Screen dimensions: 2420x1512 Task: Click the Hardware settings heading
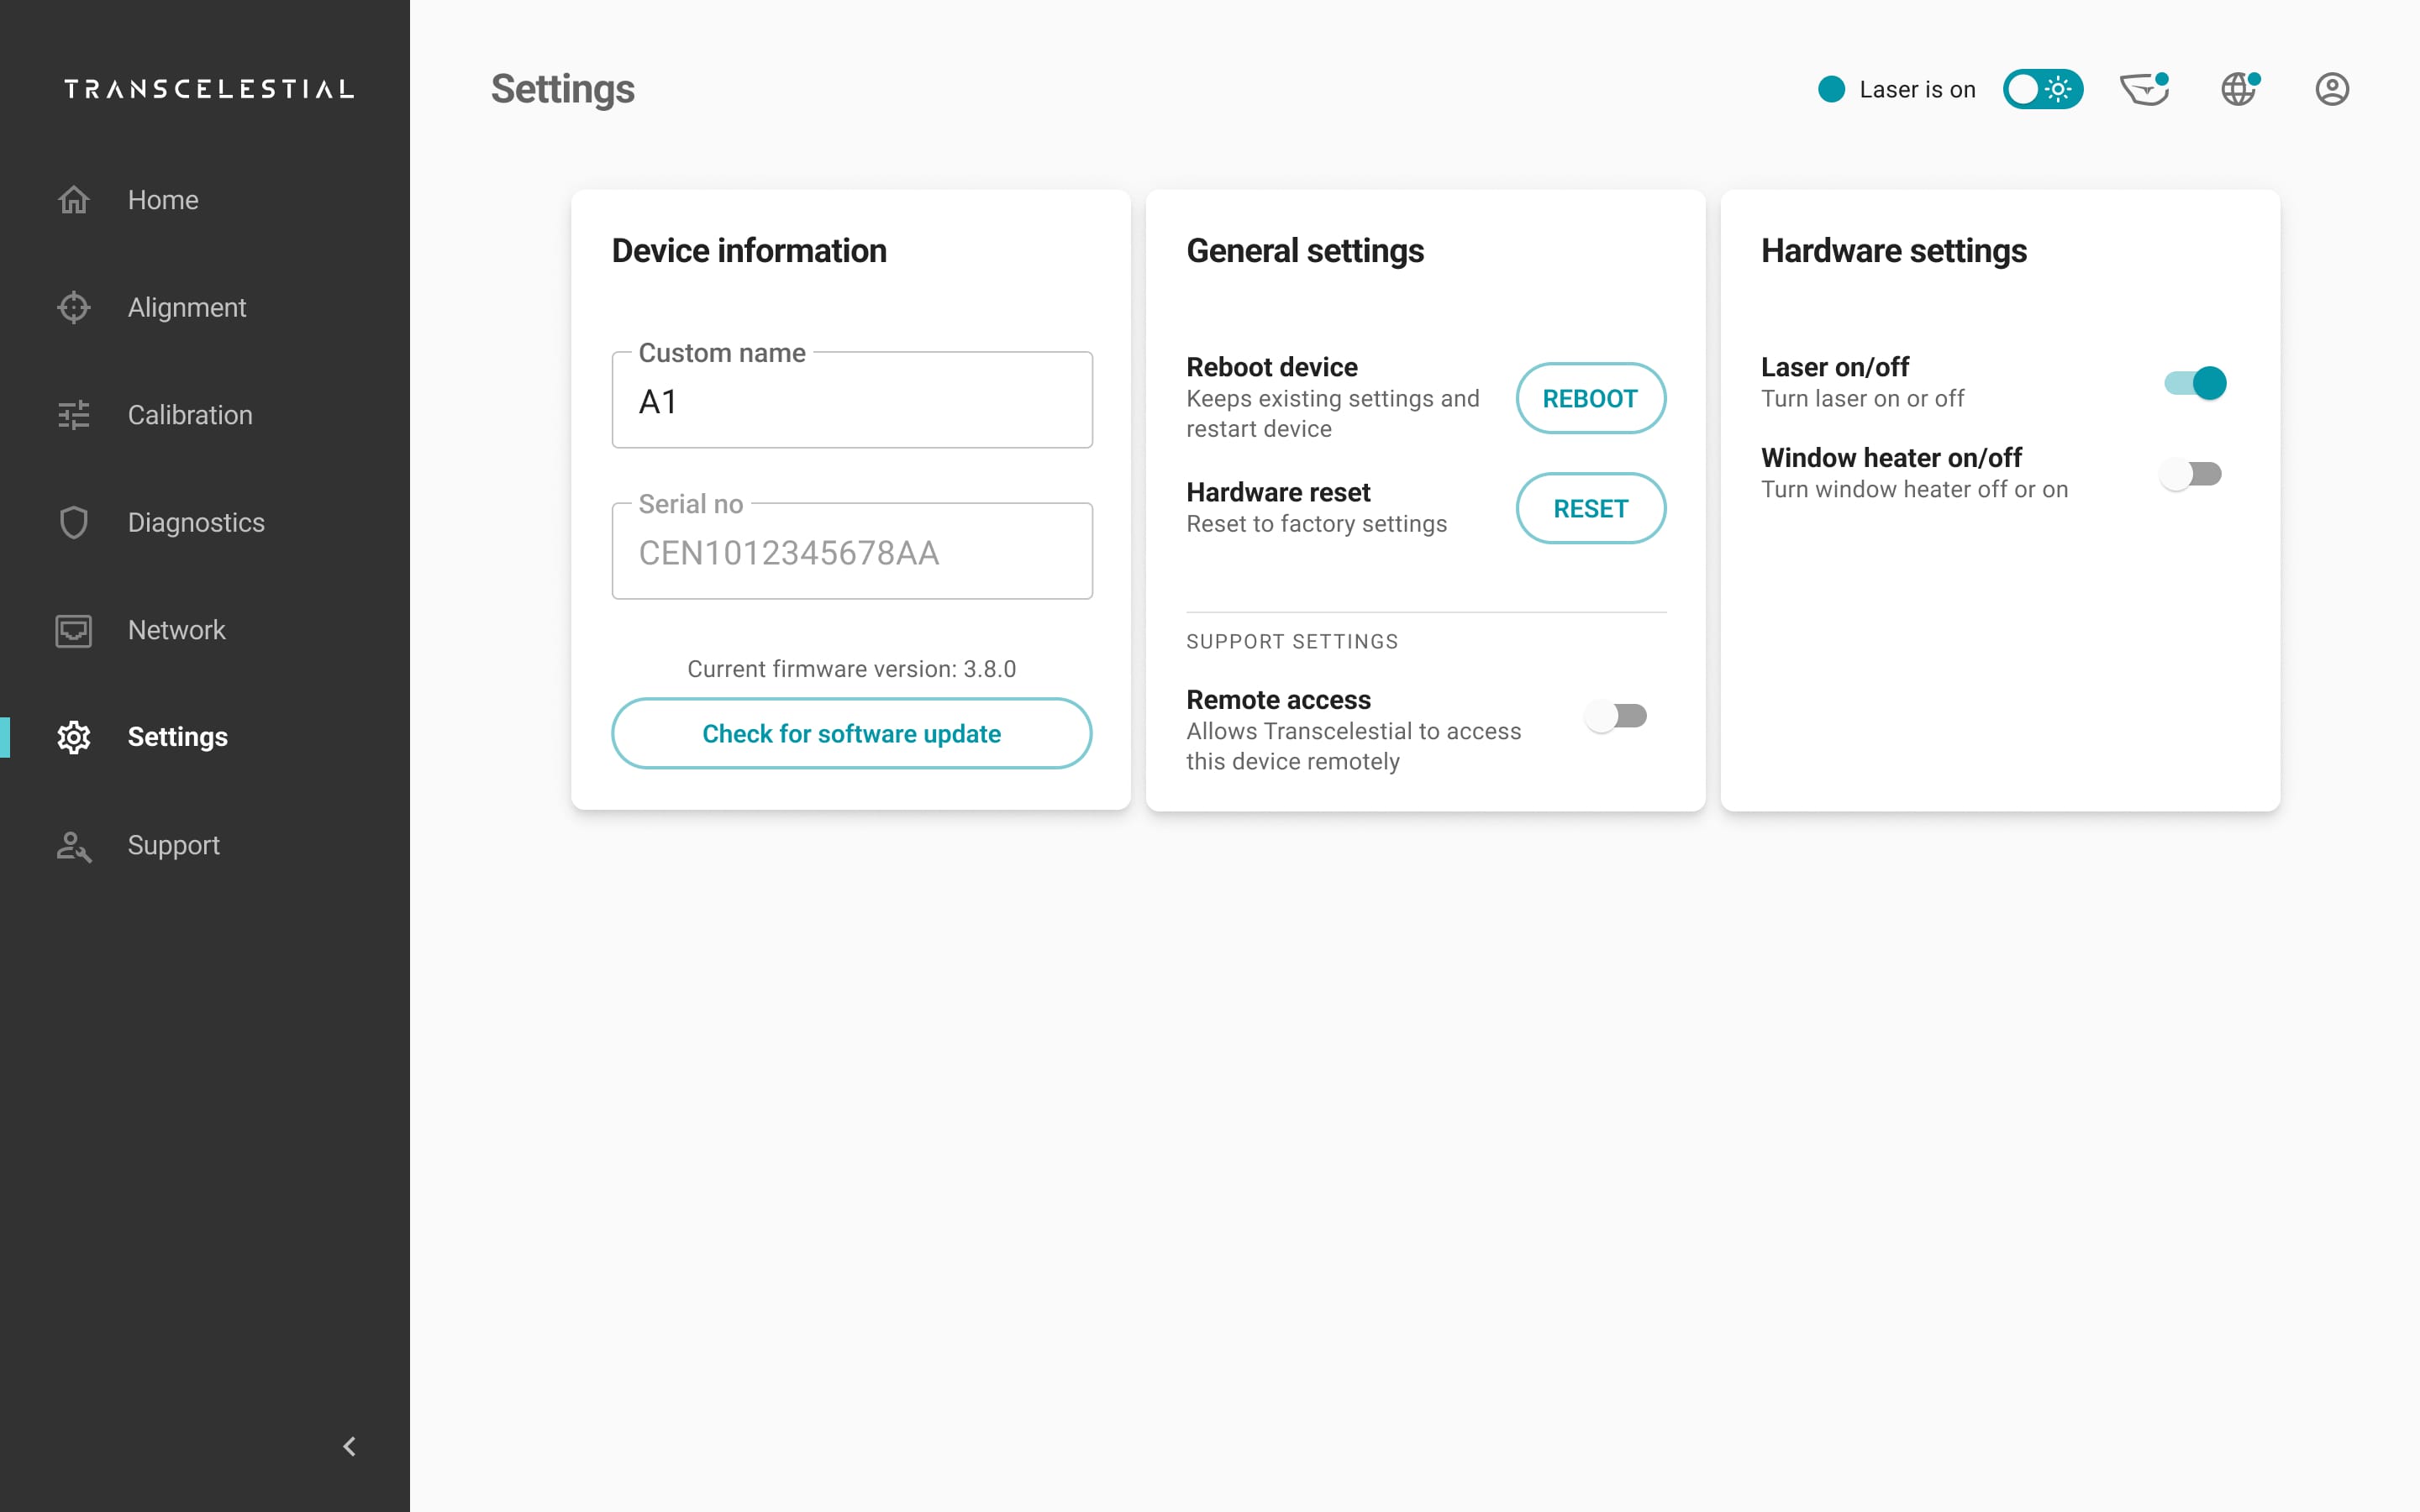(1894, 251)
